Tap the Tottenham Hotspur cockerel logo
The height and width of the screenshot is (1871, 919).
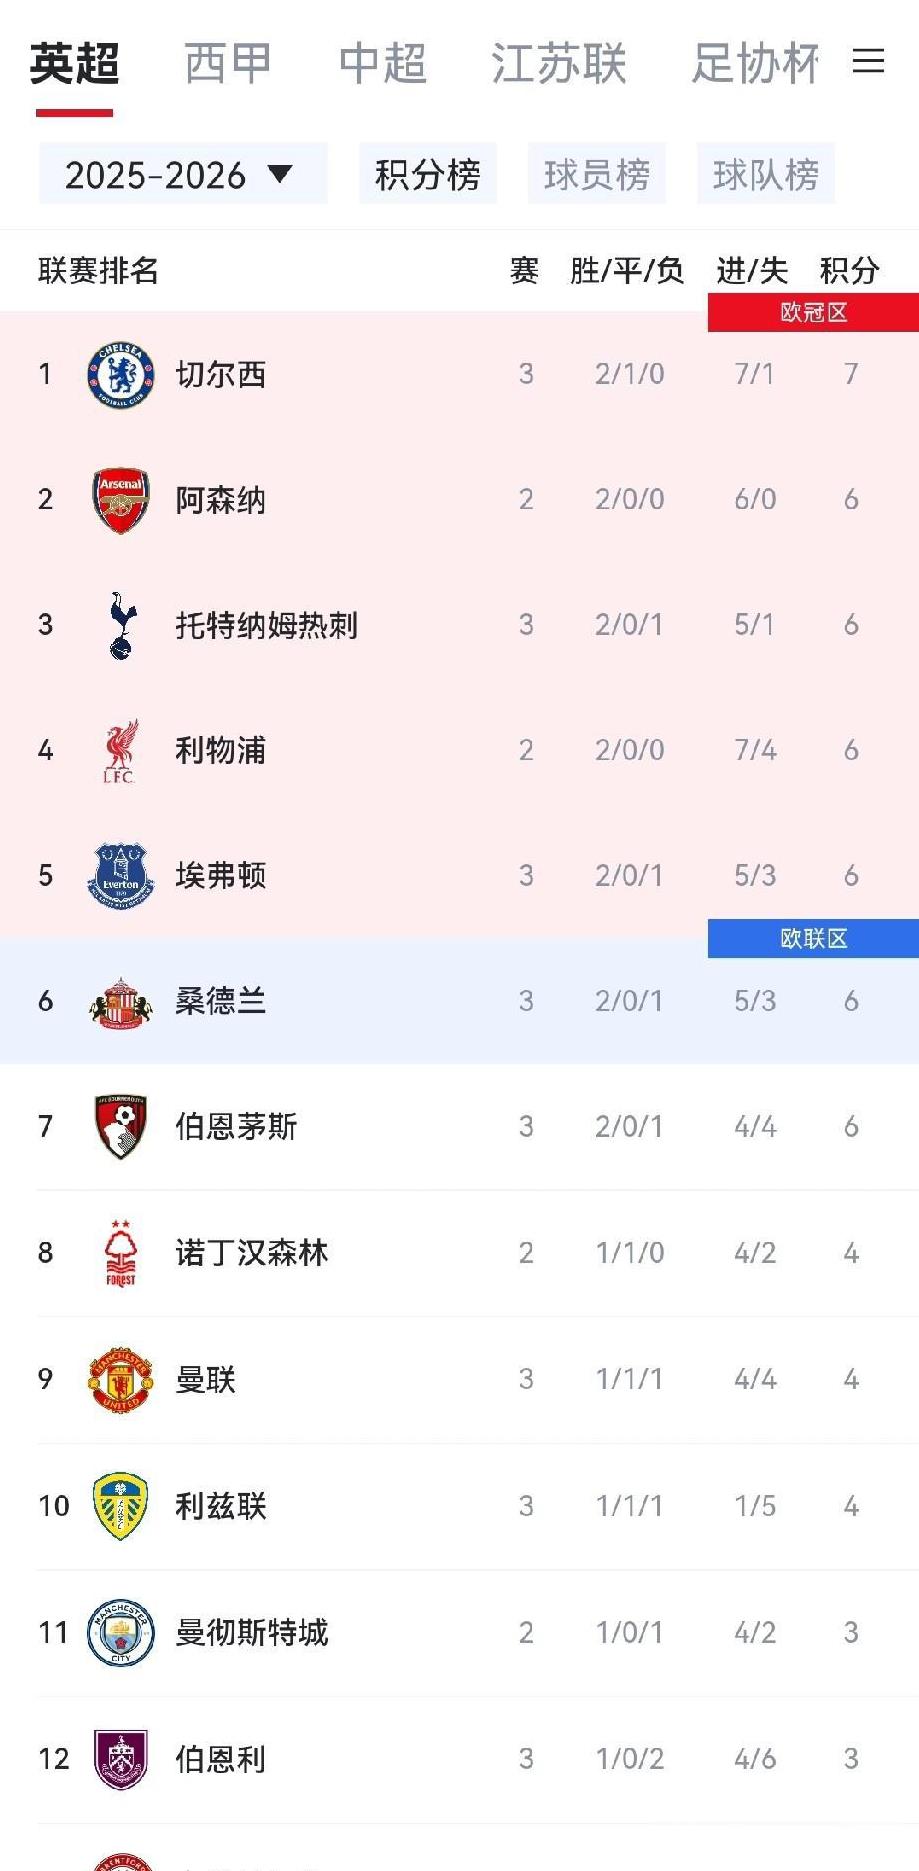(121, 625)
